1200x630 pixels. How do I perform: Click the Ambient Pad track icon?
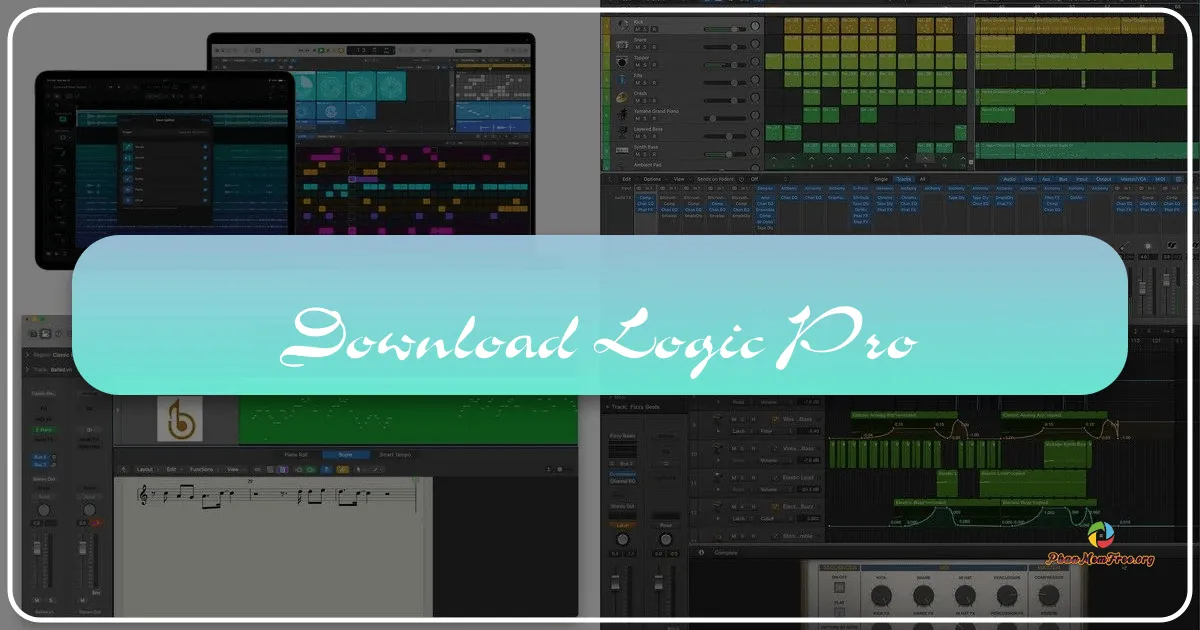621,165
